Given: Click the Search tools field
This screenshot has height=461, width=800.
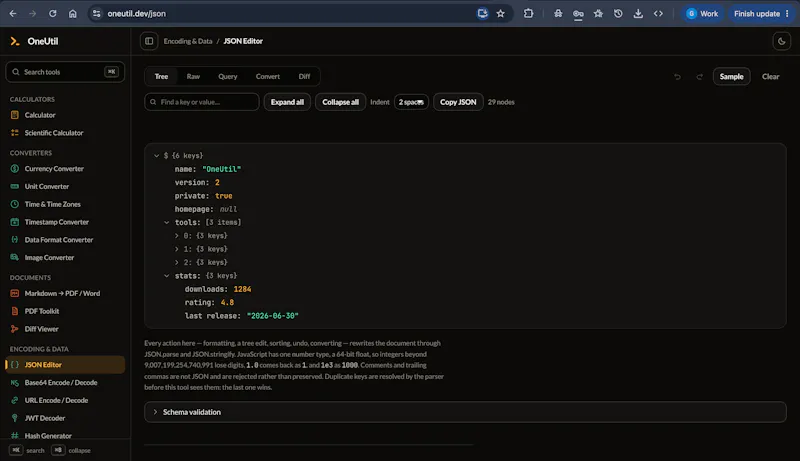Looking at the screenshot, I should [x=65, y=72].
